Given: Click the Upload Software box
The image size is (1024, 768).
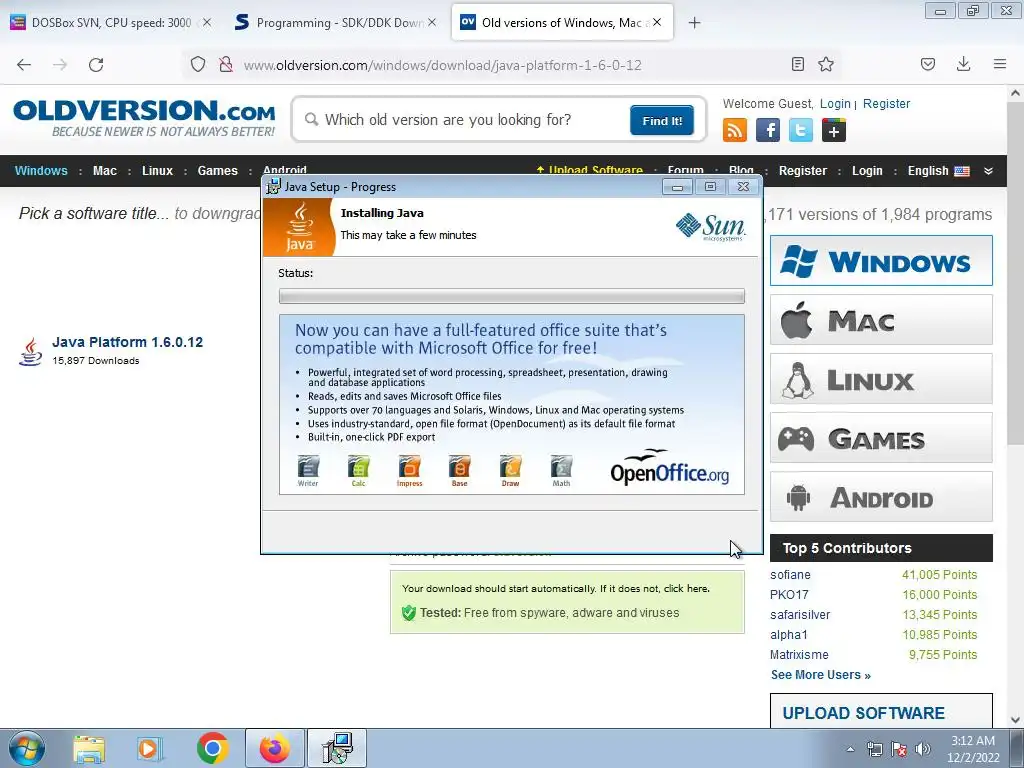Looking at the screenshot, I should (x=881, y=711).
